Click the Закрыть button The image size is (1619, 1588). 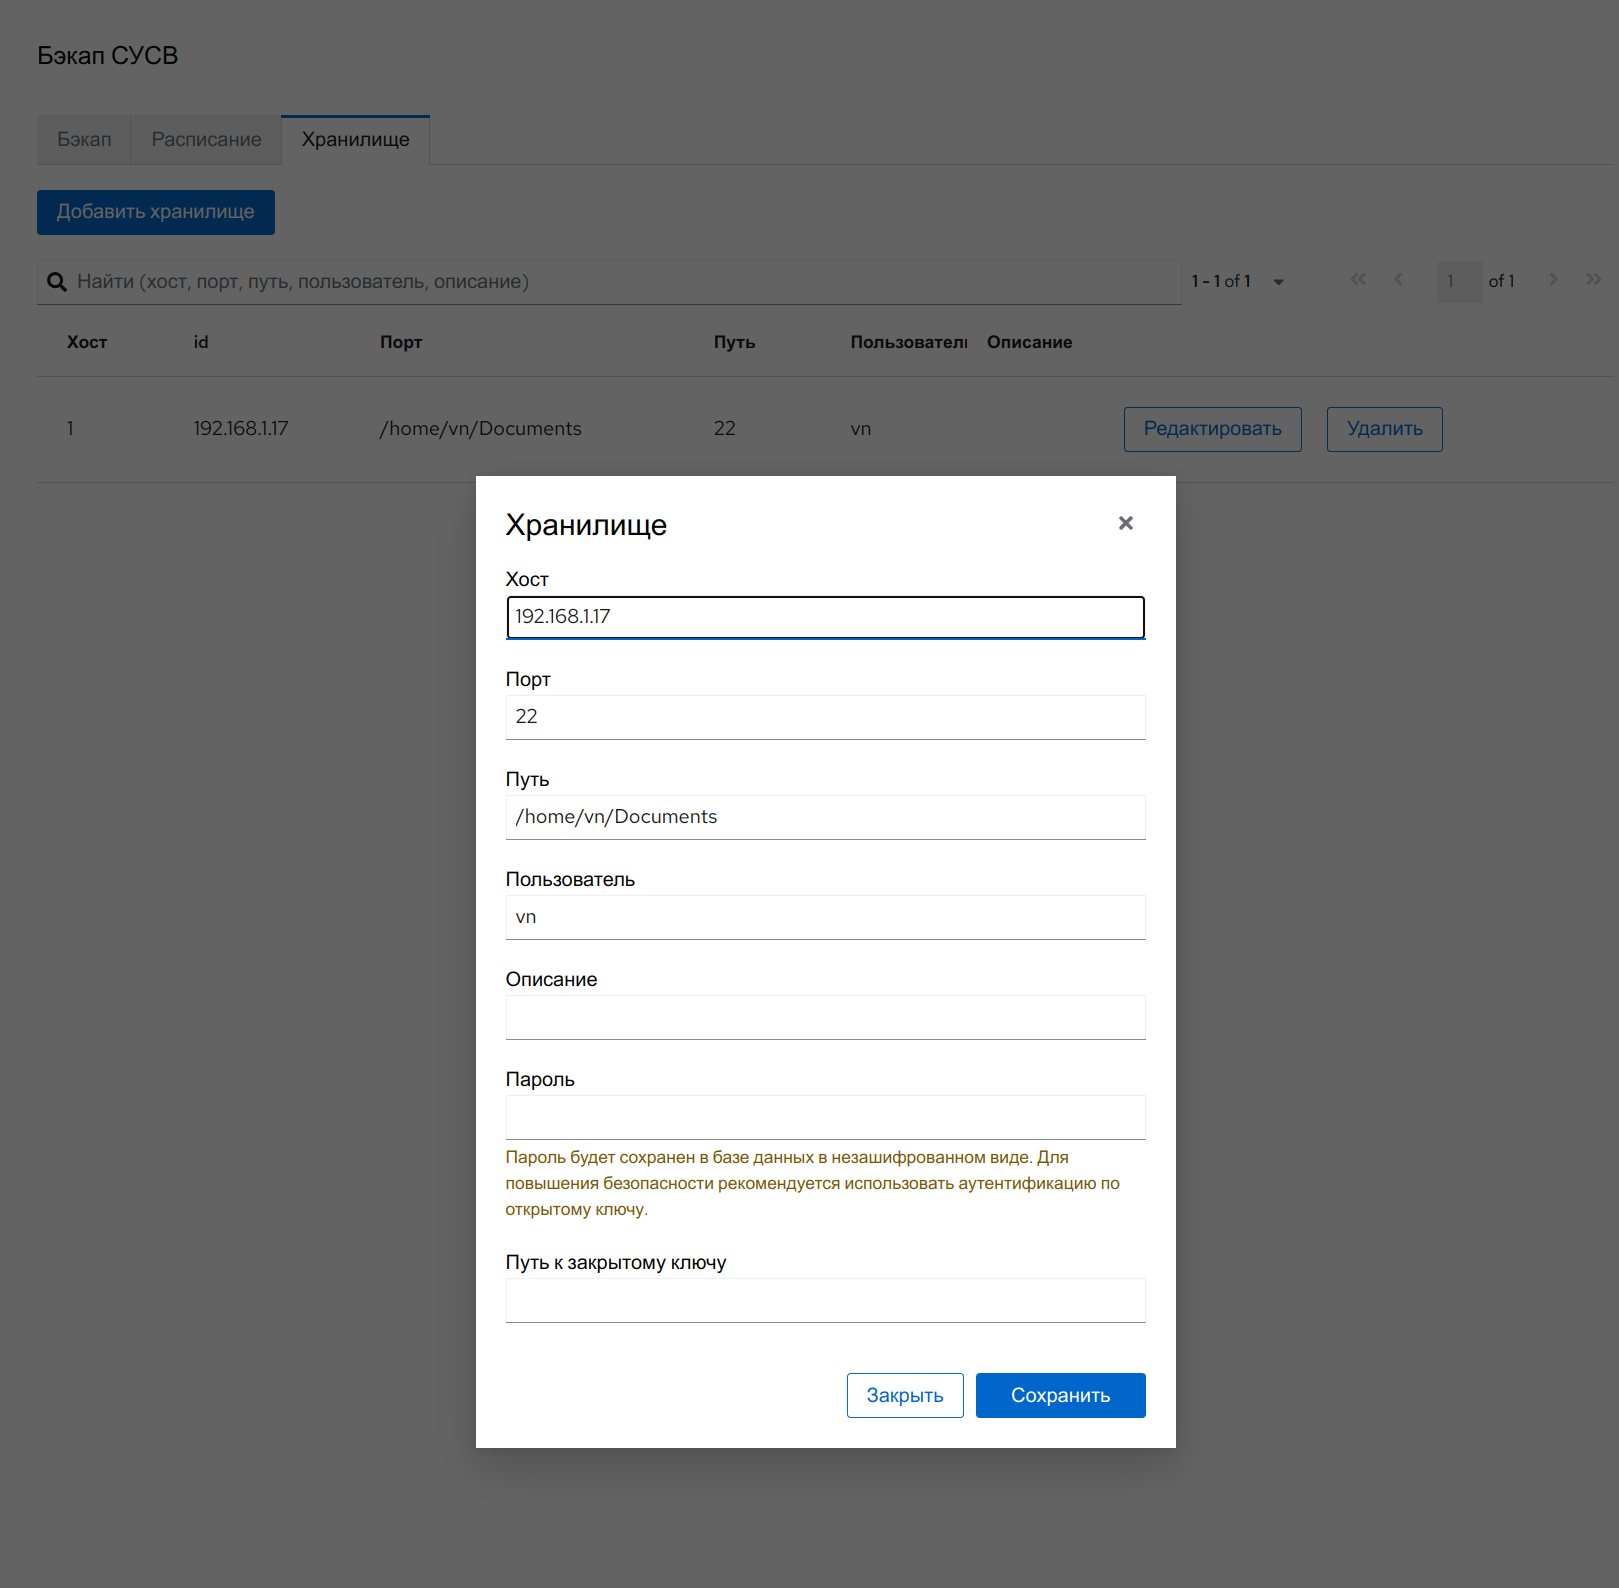[x=904, y=1395]
